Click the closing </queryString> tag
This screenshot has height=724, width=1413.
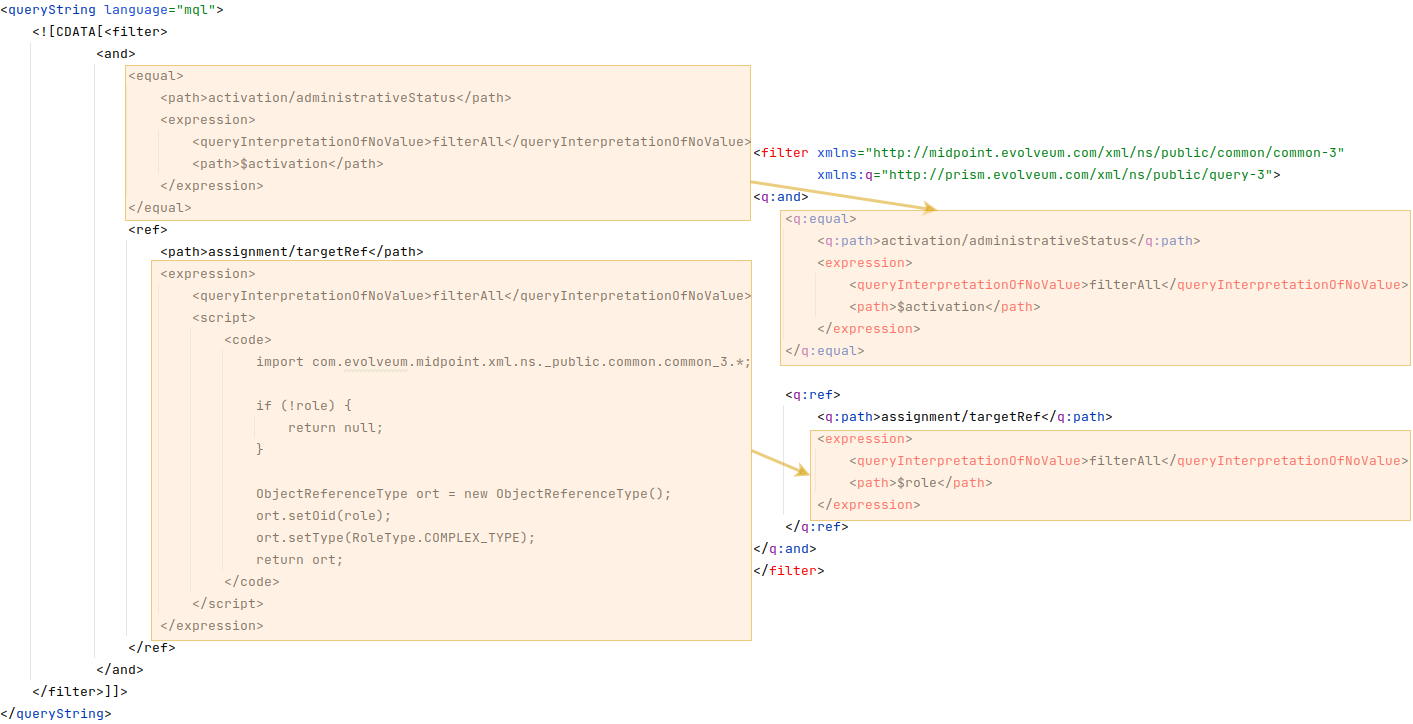click(x=56, y=714)
